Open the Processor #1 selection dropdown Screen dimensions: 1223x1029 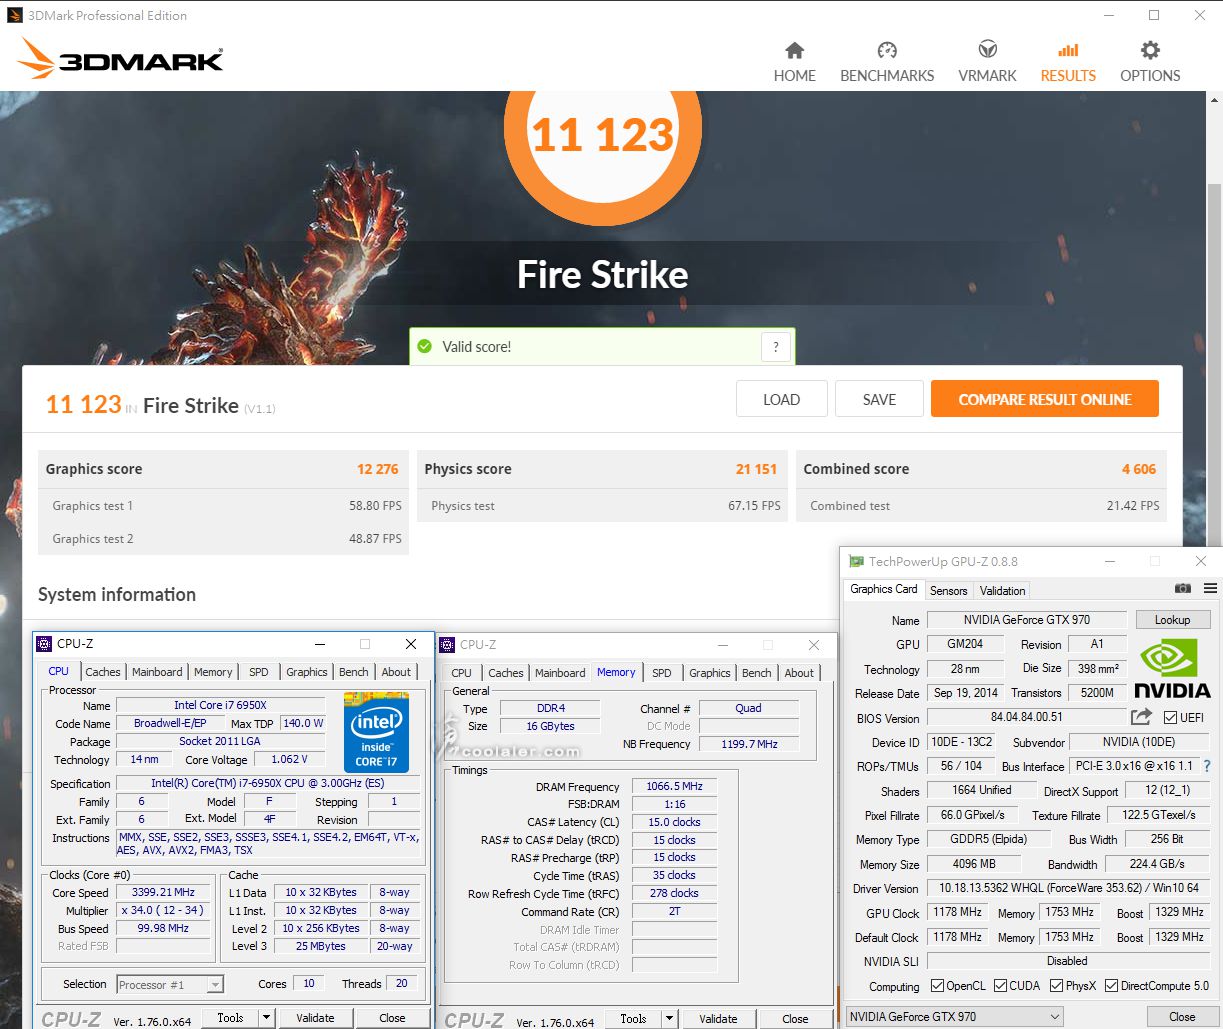pos(170,985)
